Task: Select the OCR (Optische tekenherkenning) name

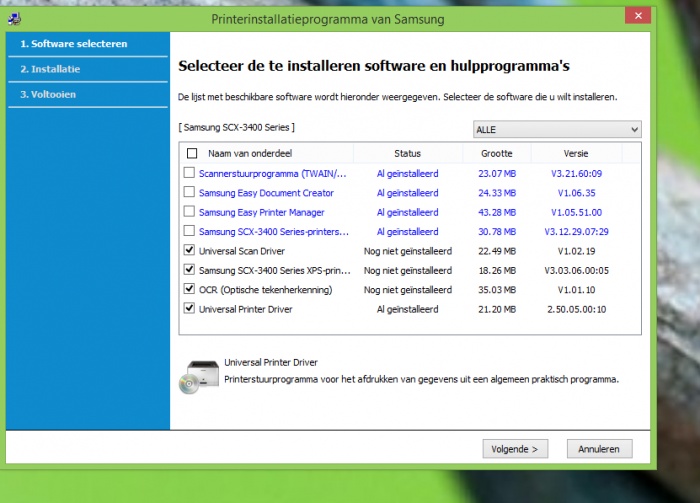Action: click(266, 290)
